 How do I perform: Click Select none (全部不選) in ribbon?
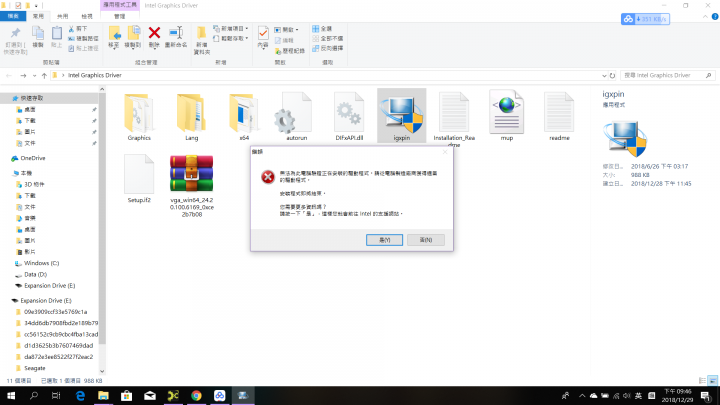click(327, 38)
